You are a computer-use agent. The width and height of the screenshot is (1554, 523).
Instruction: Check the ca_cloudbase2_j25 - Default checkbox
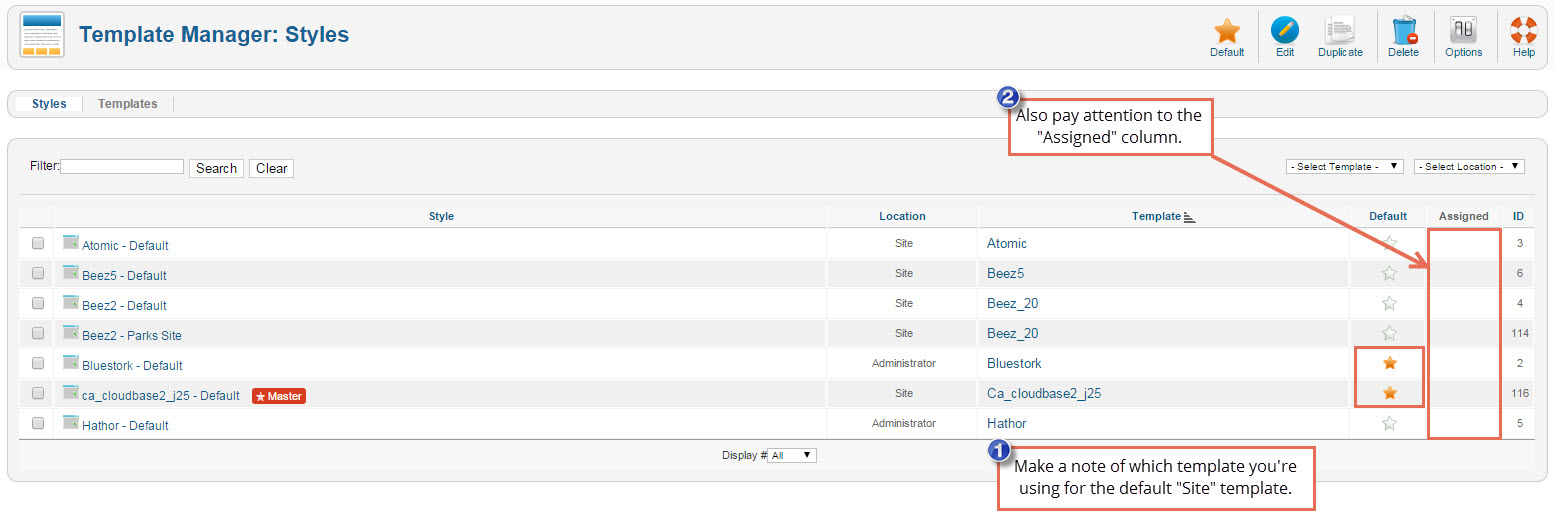click(38, 393)
